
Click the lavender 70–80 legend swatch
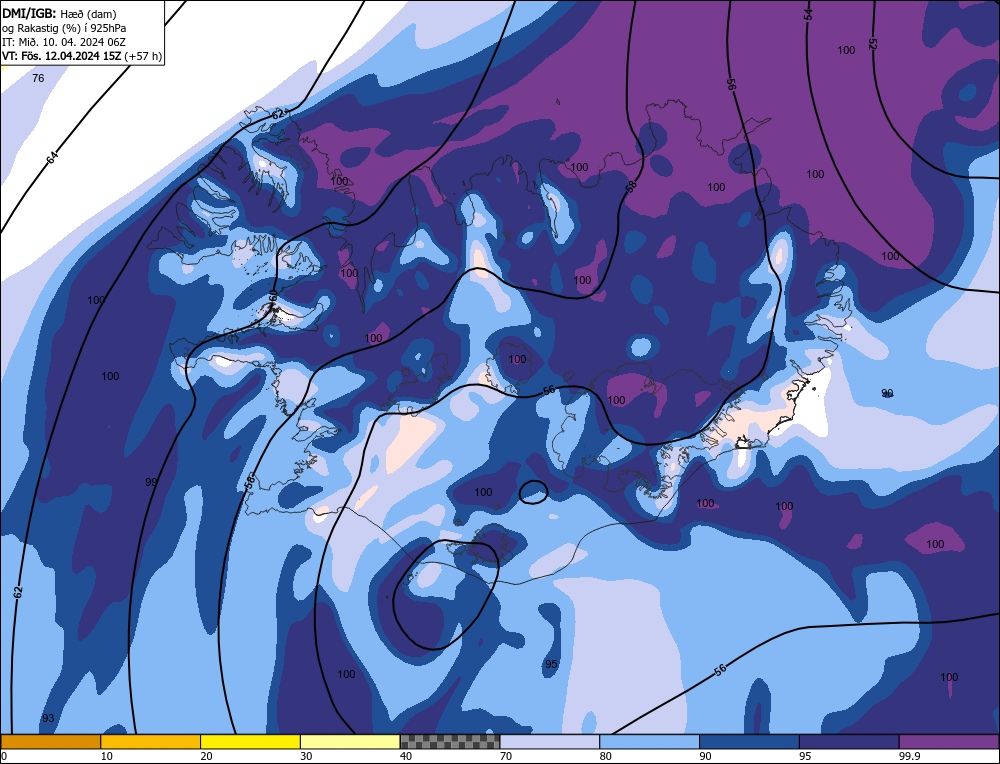pos(550,741)
